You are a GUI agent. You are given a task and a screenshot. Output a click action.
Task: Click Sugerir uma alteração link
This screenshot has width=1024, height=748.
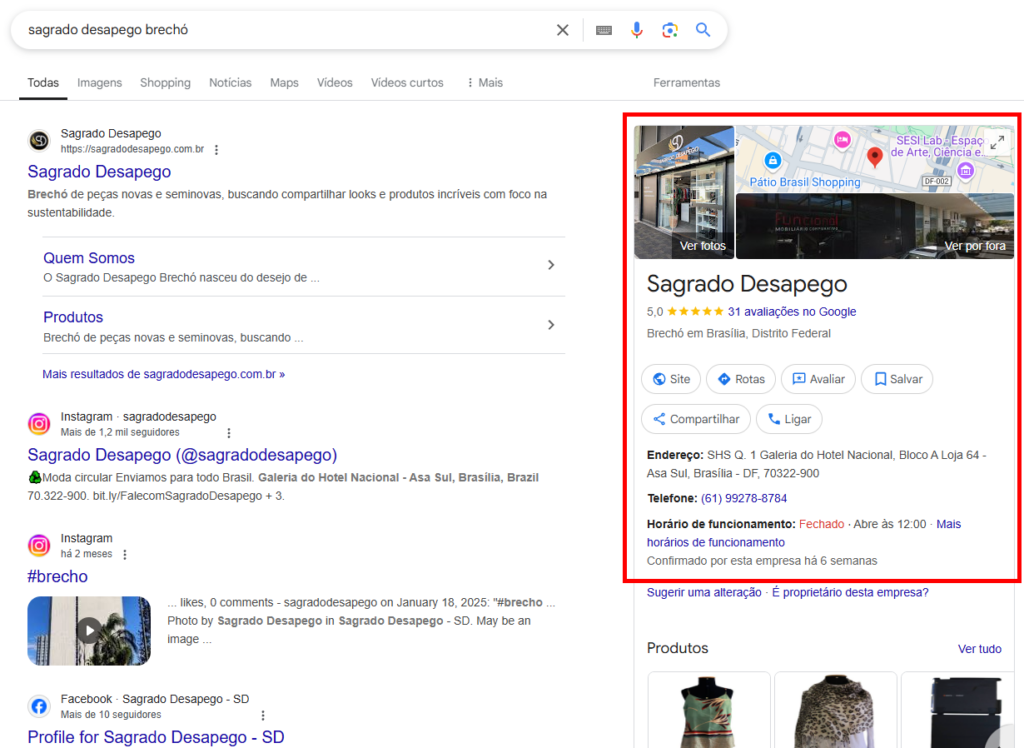coord(704,593)
